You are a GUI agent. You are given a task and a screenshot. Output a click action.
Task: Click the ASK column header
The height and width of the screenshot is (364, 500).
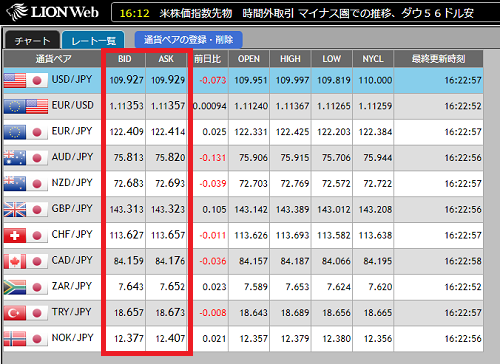coord(166,59)
